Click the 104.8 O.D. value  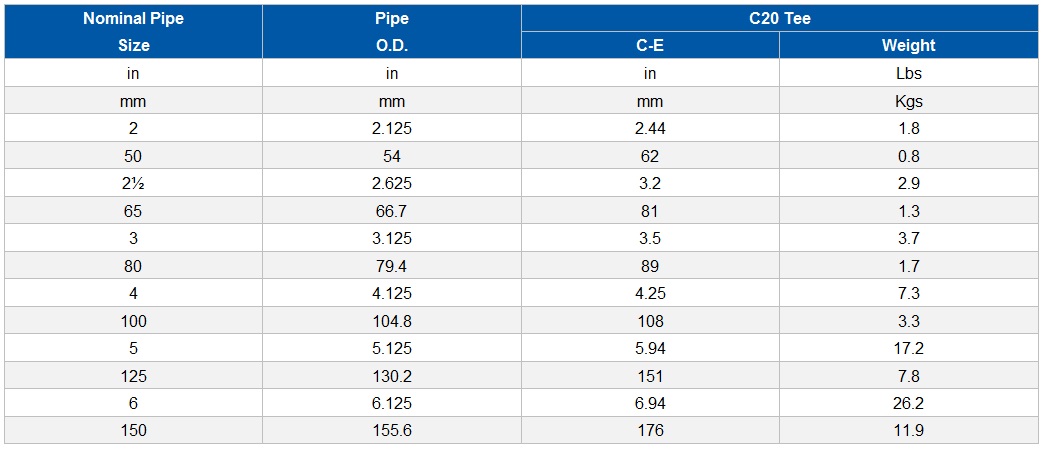392,321
